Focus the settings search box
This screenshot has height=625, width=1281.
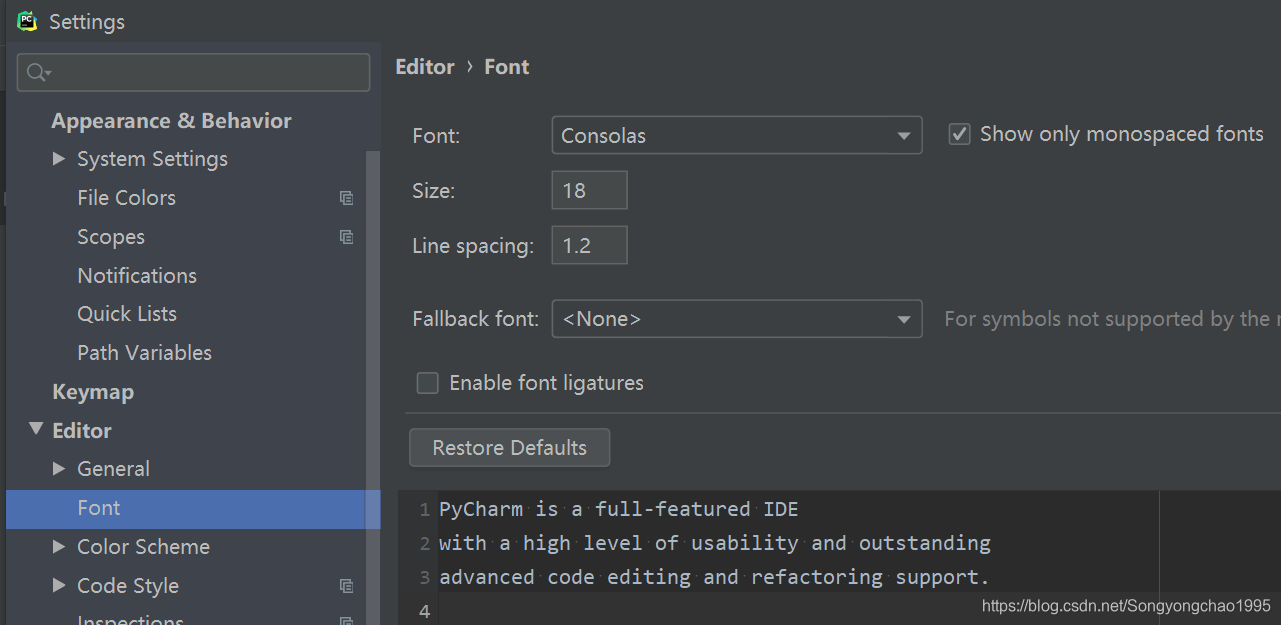(194, 72)
